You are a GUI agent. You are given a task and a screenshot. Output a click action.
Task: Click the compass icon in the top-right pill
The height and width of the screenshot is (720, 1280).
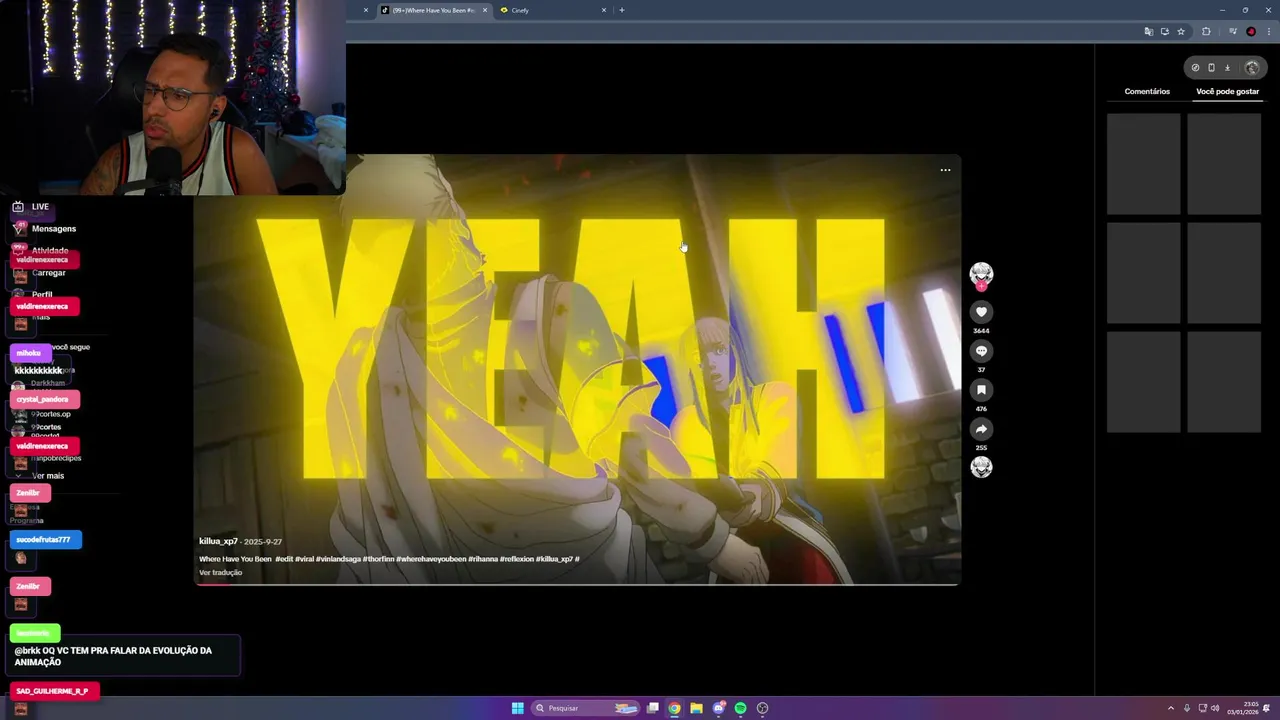click(1195, 68)
